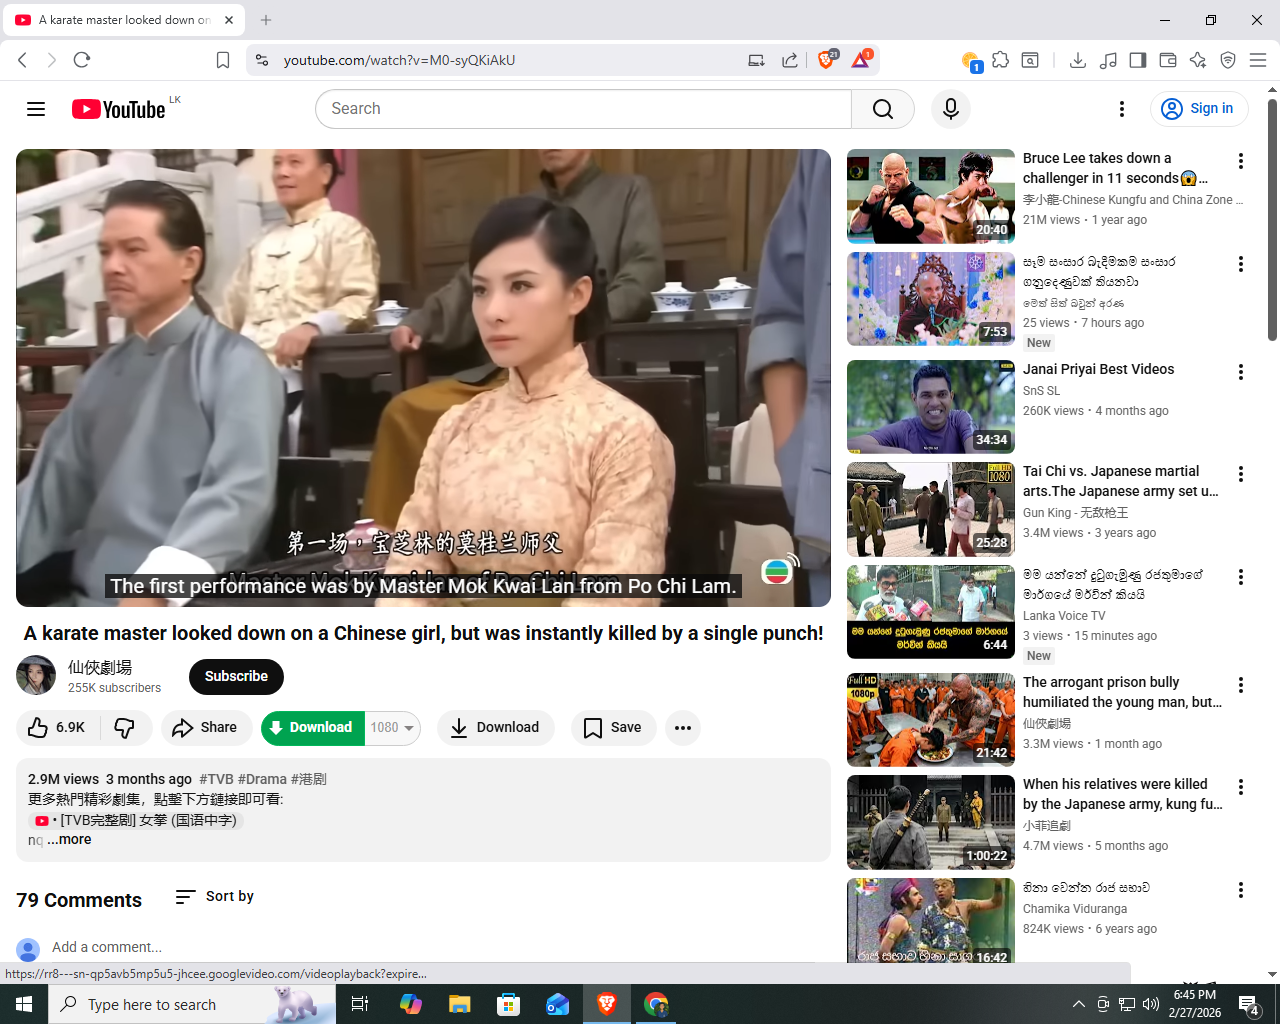Screen dimensions: 1280x1024
Task: Dislike the video with thumbs down
Action: [x=125, y=728]
